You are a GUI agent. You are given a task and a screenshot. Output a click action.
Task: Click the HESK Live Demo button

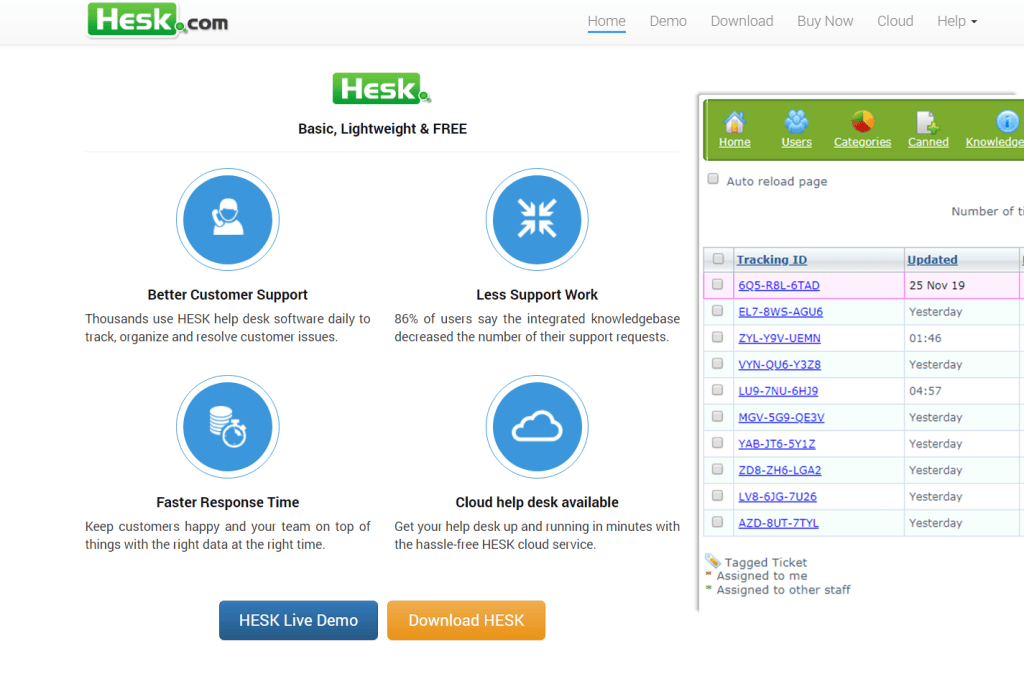coord(298,620)
